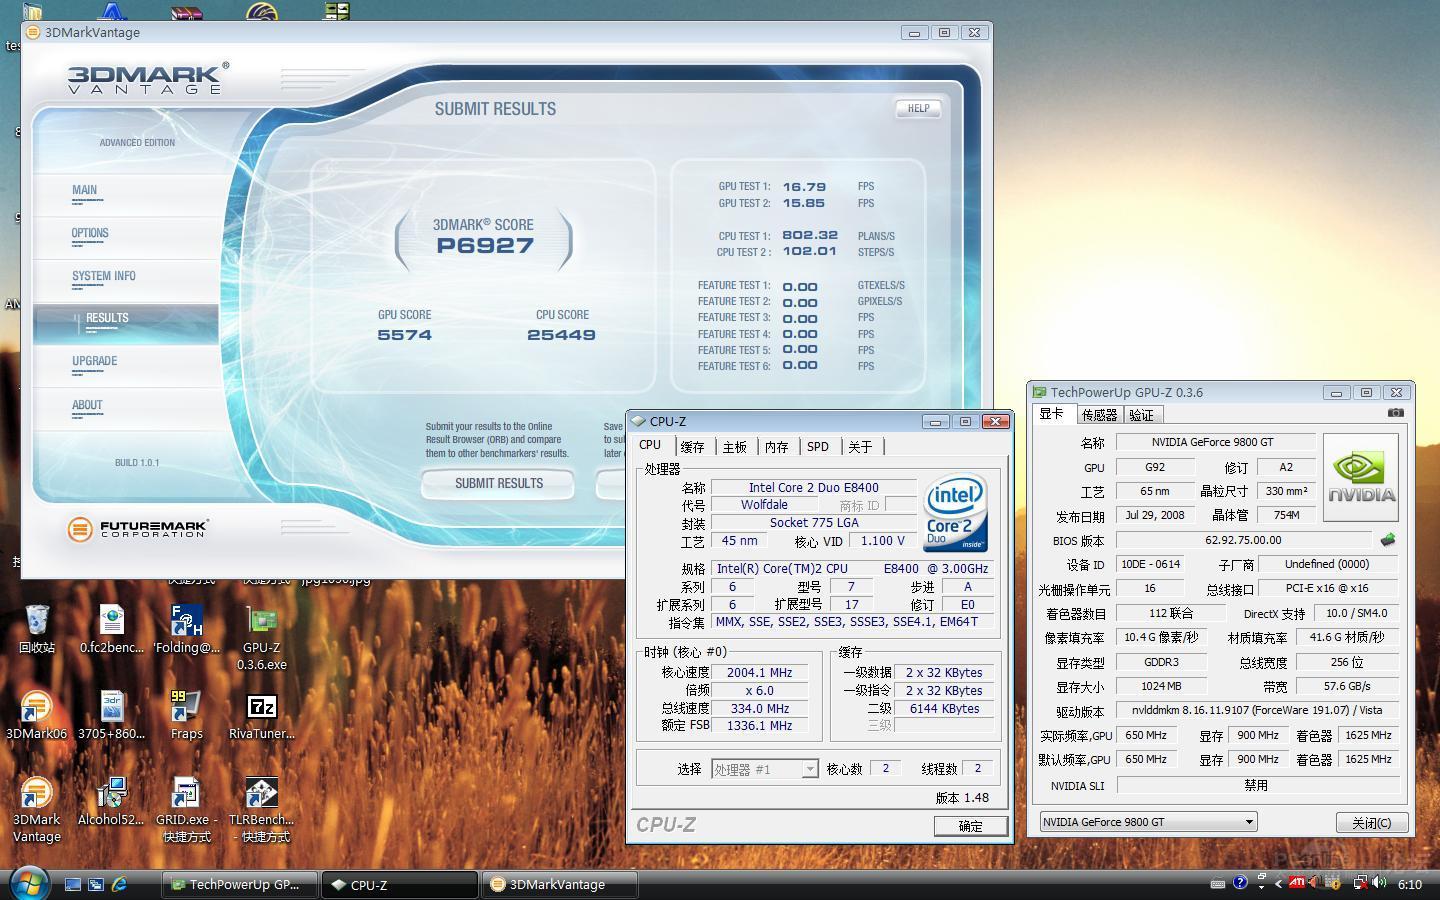This screenshot has height=900, width=1440.
Task: Select the Fraps desktop icon
Action: coord(186,708)
